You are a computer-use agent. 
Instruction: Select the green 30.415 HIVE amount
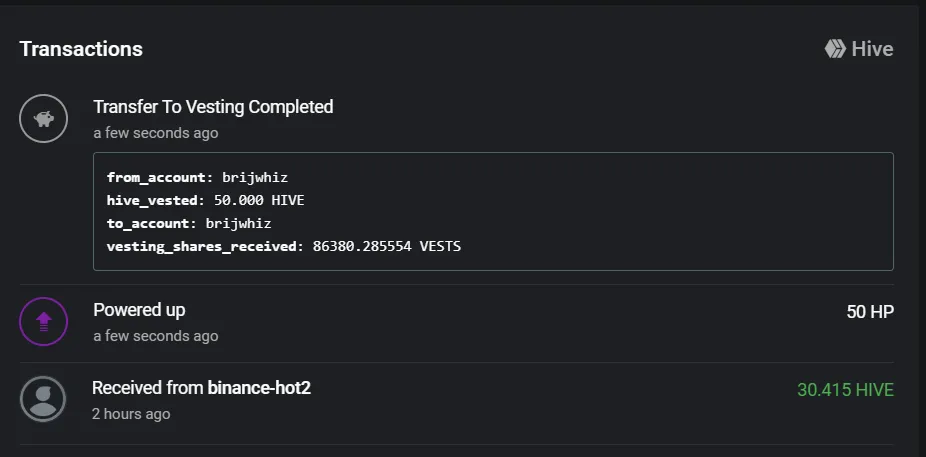tap(846, 390)
